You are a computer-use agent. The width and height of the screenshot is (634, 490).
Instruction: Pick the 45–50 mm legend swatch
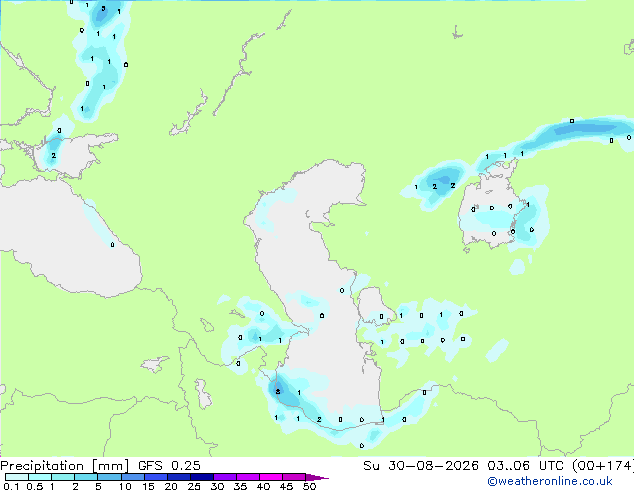pyautogui.click(x=294, y=477)
